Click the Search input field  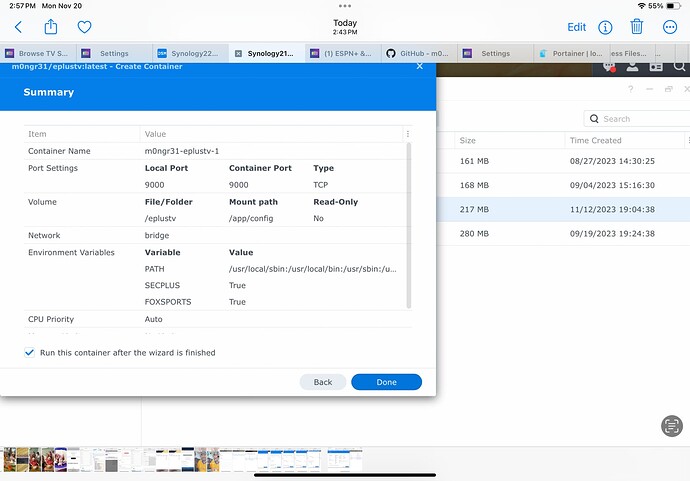[x=636, y=118]
